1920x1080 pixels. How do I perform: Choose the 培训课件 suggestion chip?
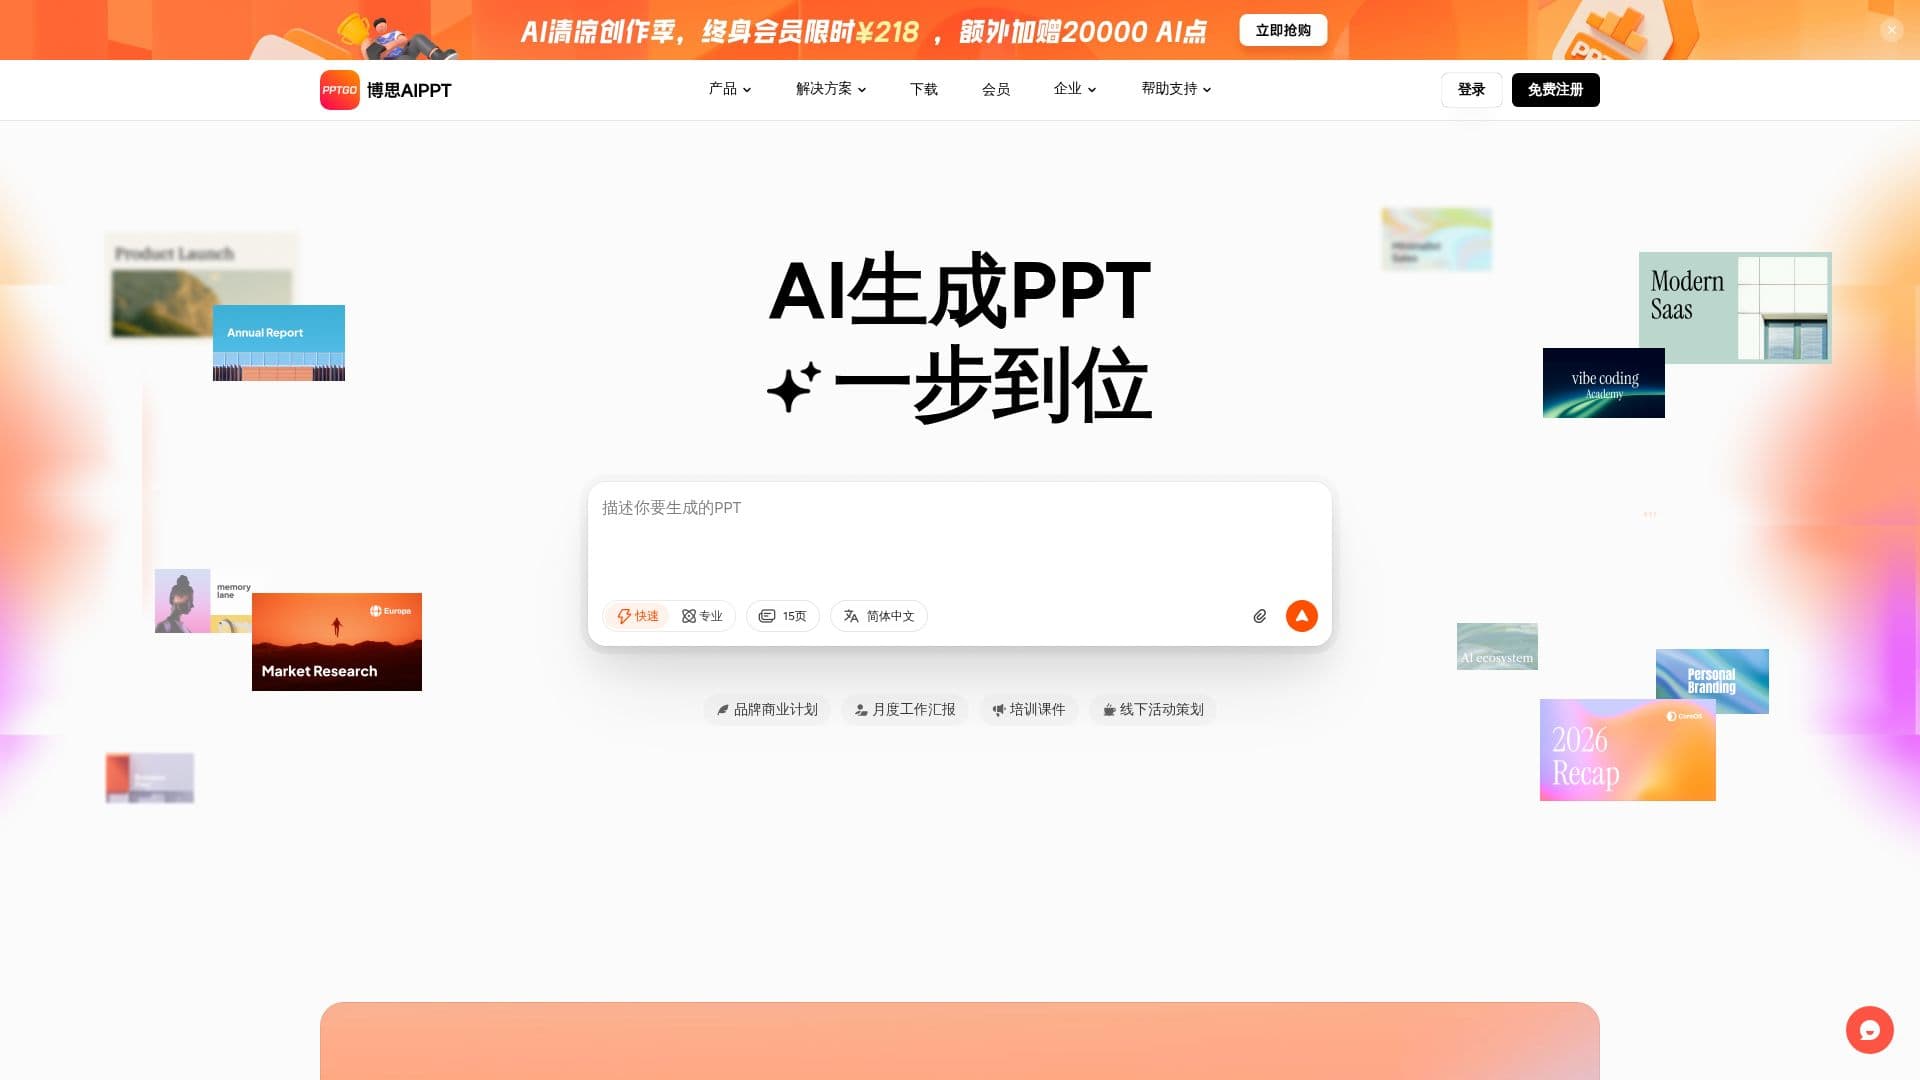click(1029, 710)
